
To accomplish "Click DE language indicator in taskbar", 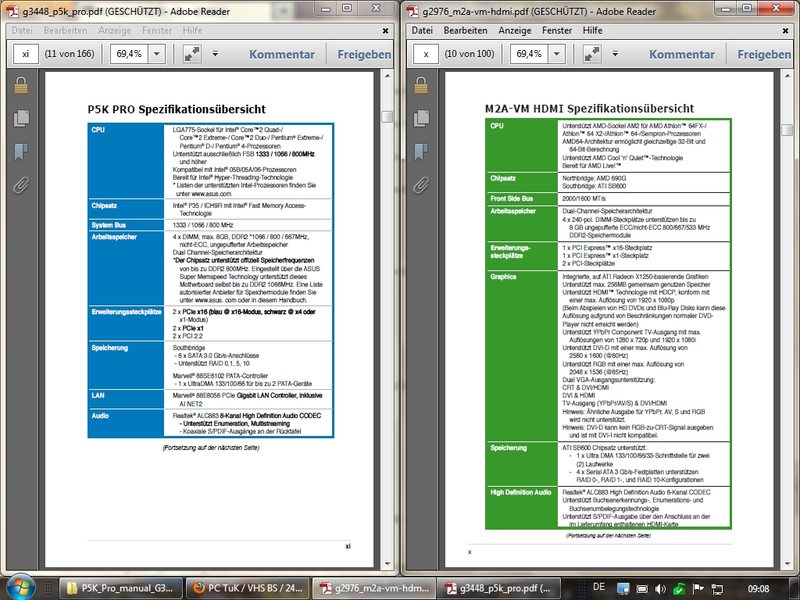I will point(598,587).
